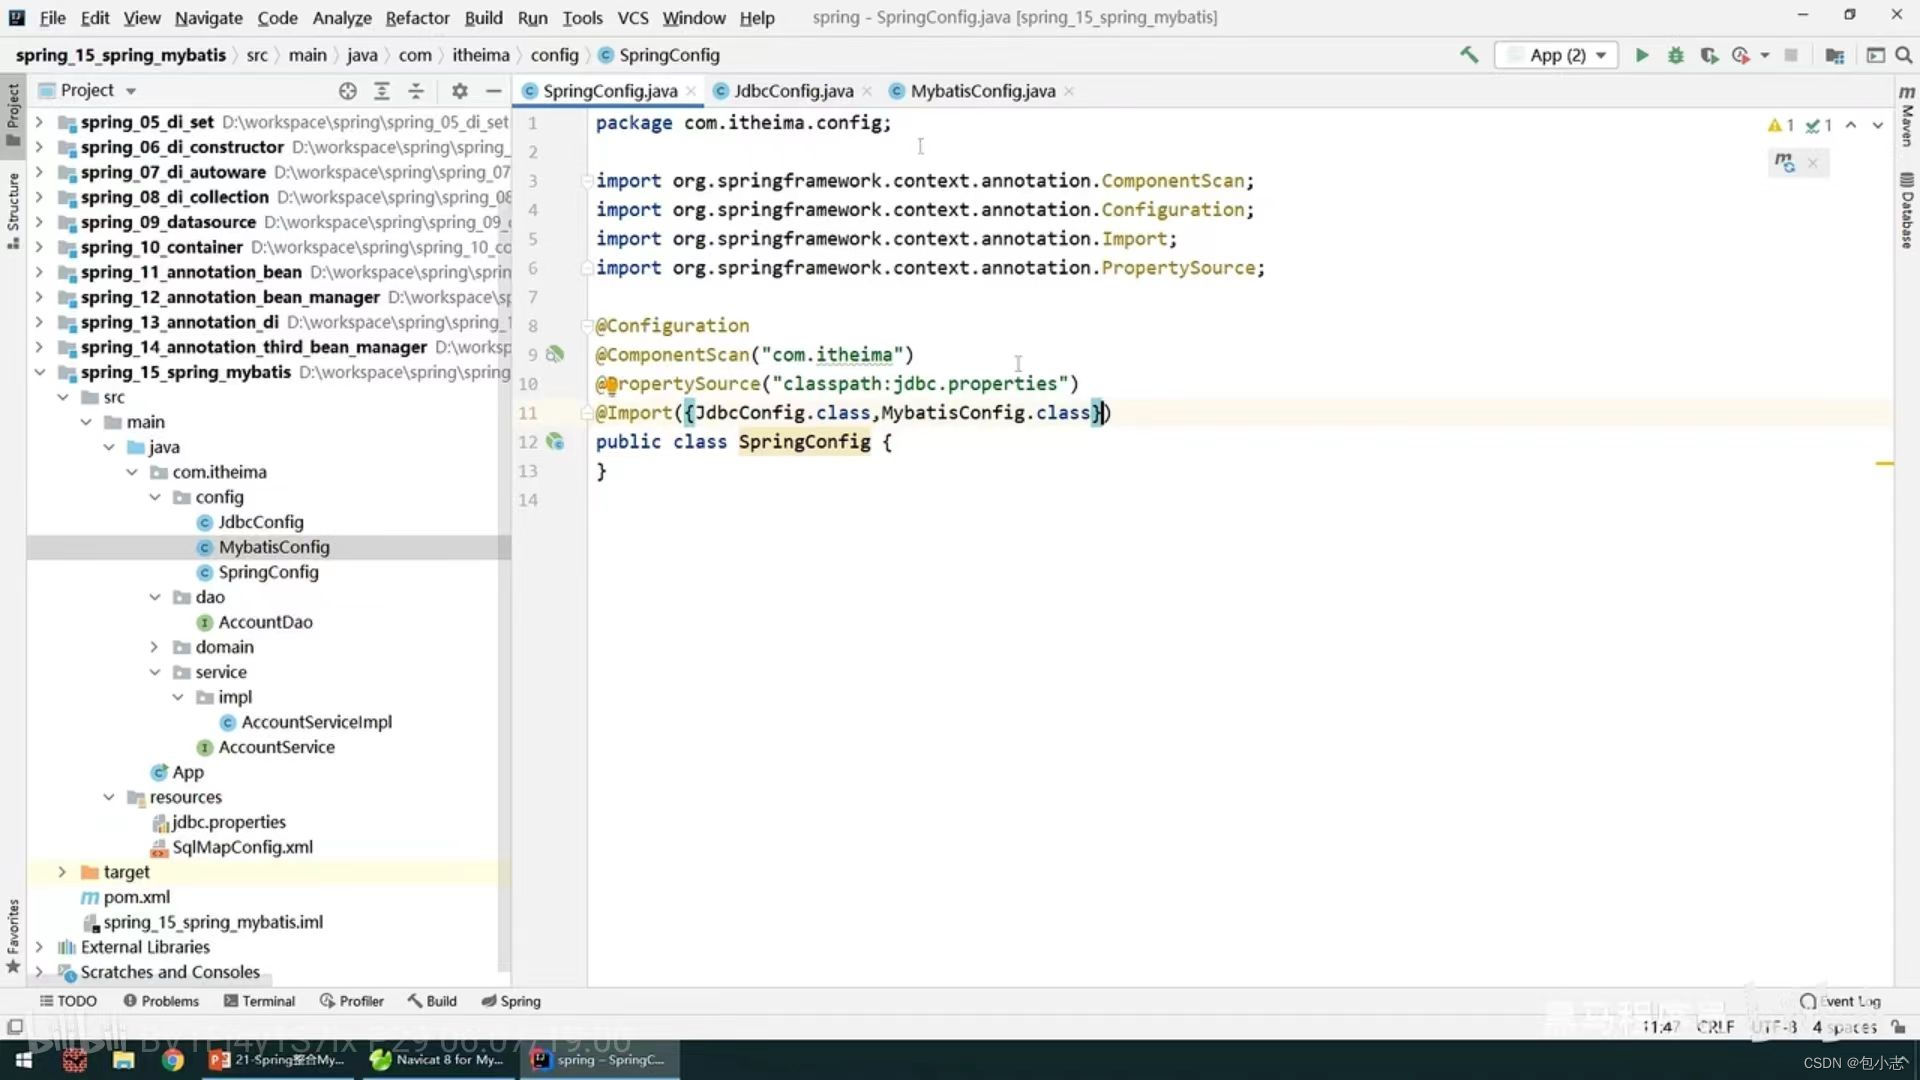This screenshot has width=1920, height=1080.
Task: Open the TODO tool window
Action: click(68, 1001)
